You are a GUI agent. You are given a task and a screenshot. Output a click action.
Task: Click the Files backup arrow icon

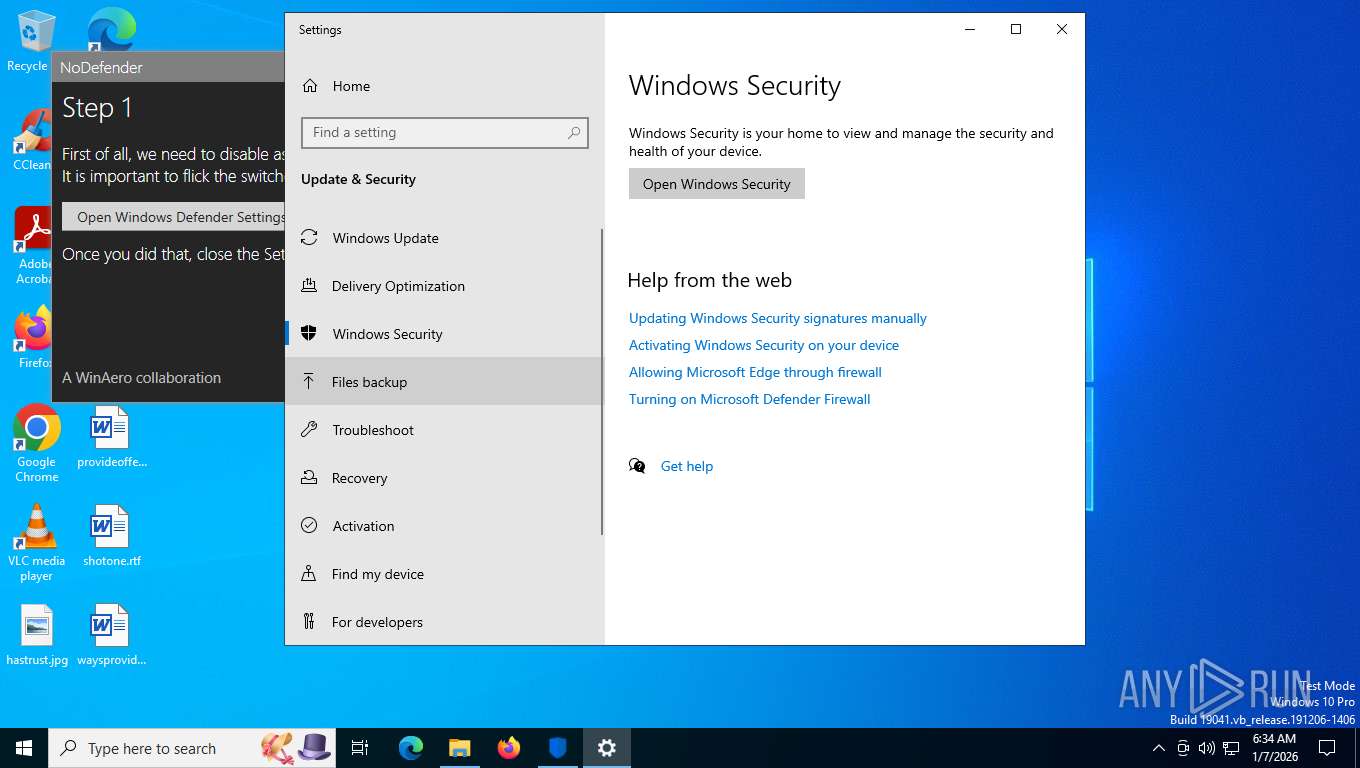pos(309,382)
